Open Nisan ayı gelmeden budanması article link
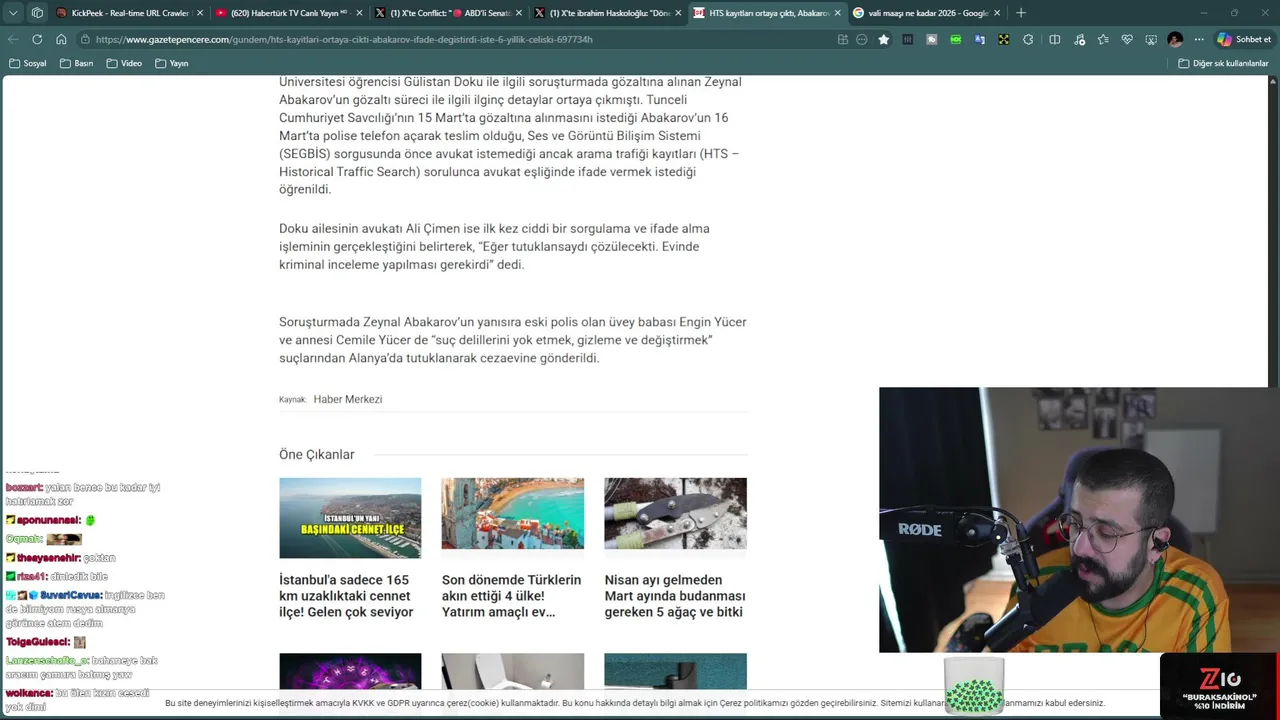Screen dimensions: 1280x720 [x=675, y=596]
